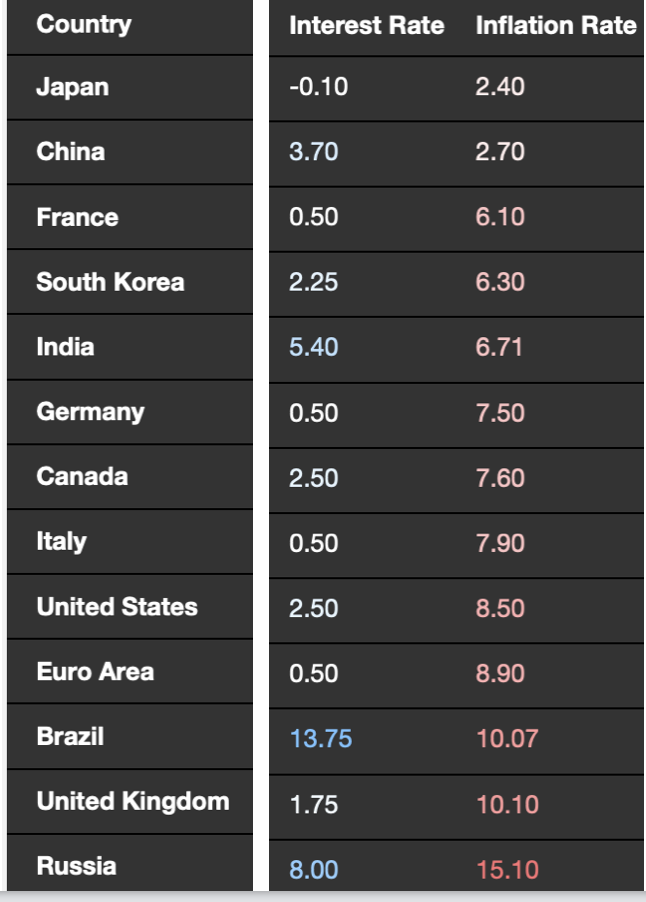Image resolution: width=646 pixels, height=902 pixels.
Task: Open the France row link
Action: (77, 217)
